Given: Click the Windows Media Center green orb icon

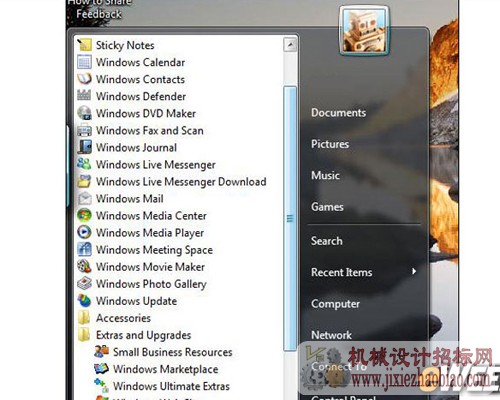Looking at the screenshot, I should tap(84, 215).
